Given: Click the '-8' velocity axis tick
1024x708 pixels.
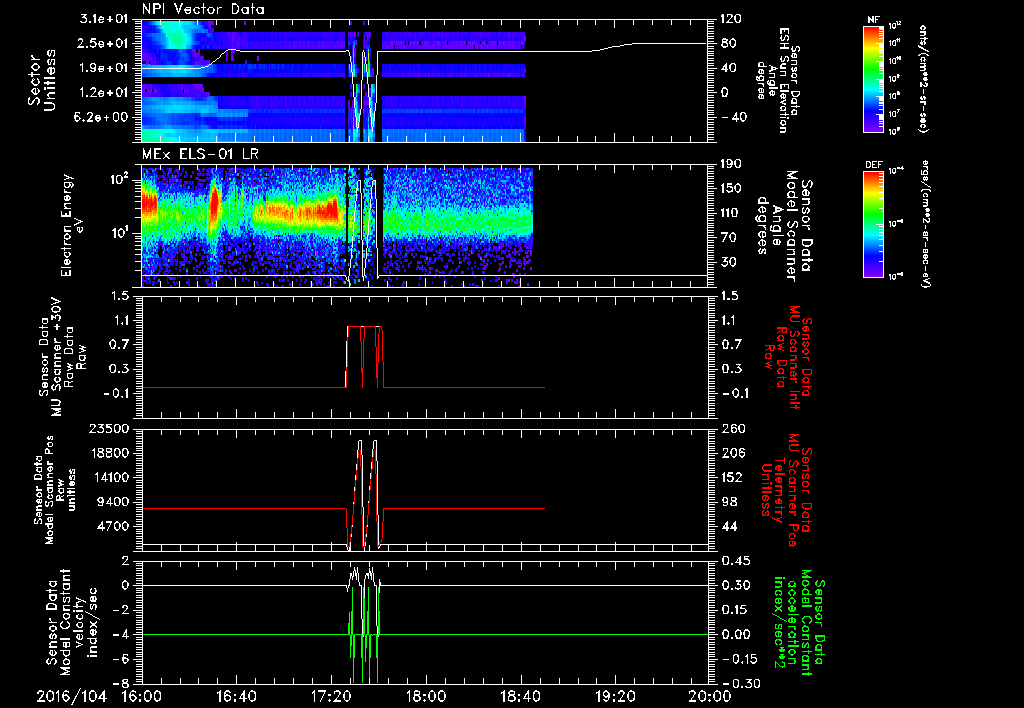Looking at the screenshot, I should [x=121, y=684].
